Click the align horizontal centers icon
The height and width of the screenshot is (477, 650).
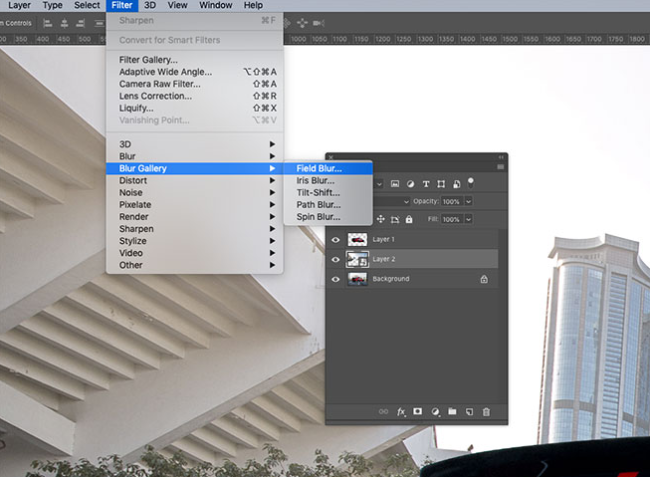(64, 23)
